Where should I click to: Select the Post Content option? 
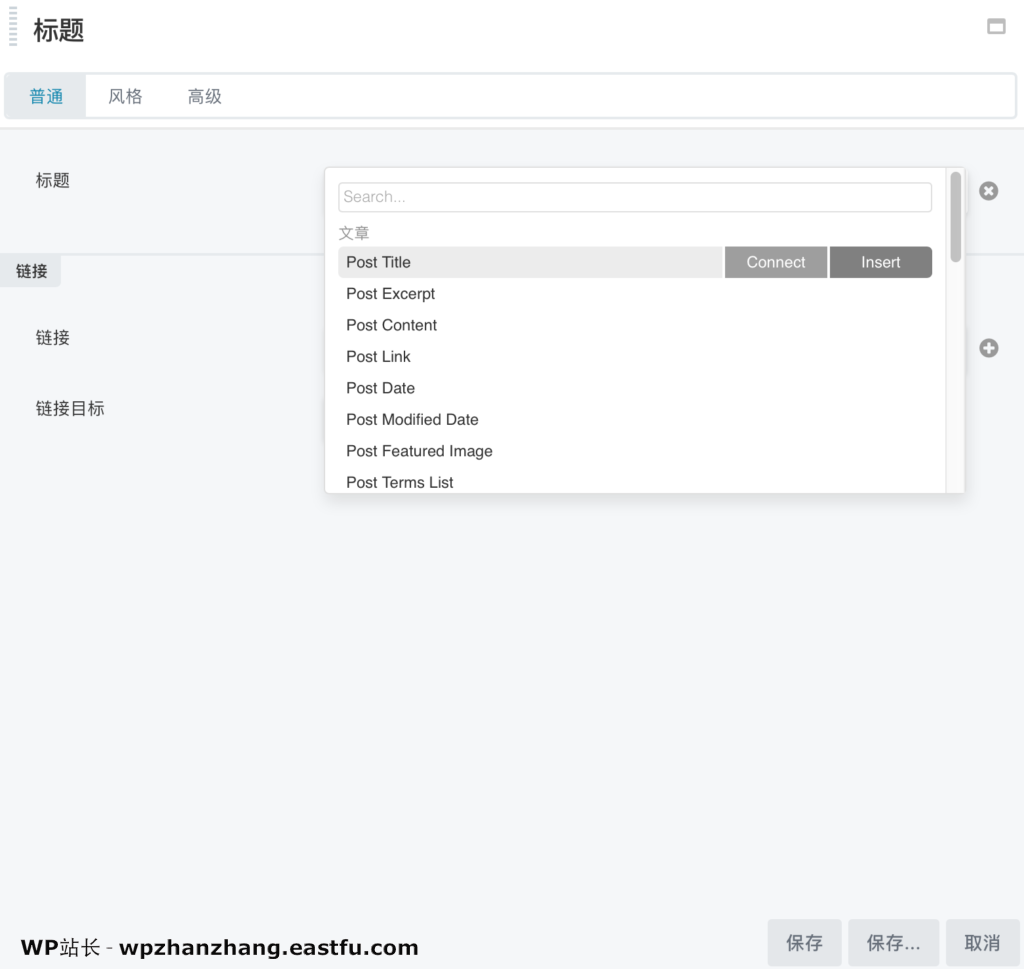click(x=392, y=325)
